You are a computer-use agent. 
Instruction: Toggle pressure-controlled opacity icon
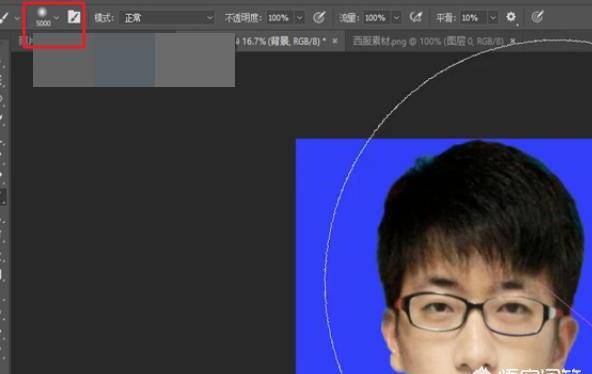pyautogui.click(x=319, y=17)
